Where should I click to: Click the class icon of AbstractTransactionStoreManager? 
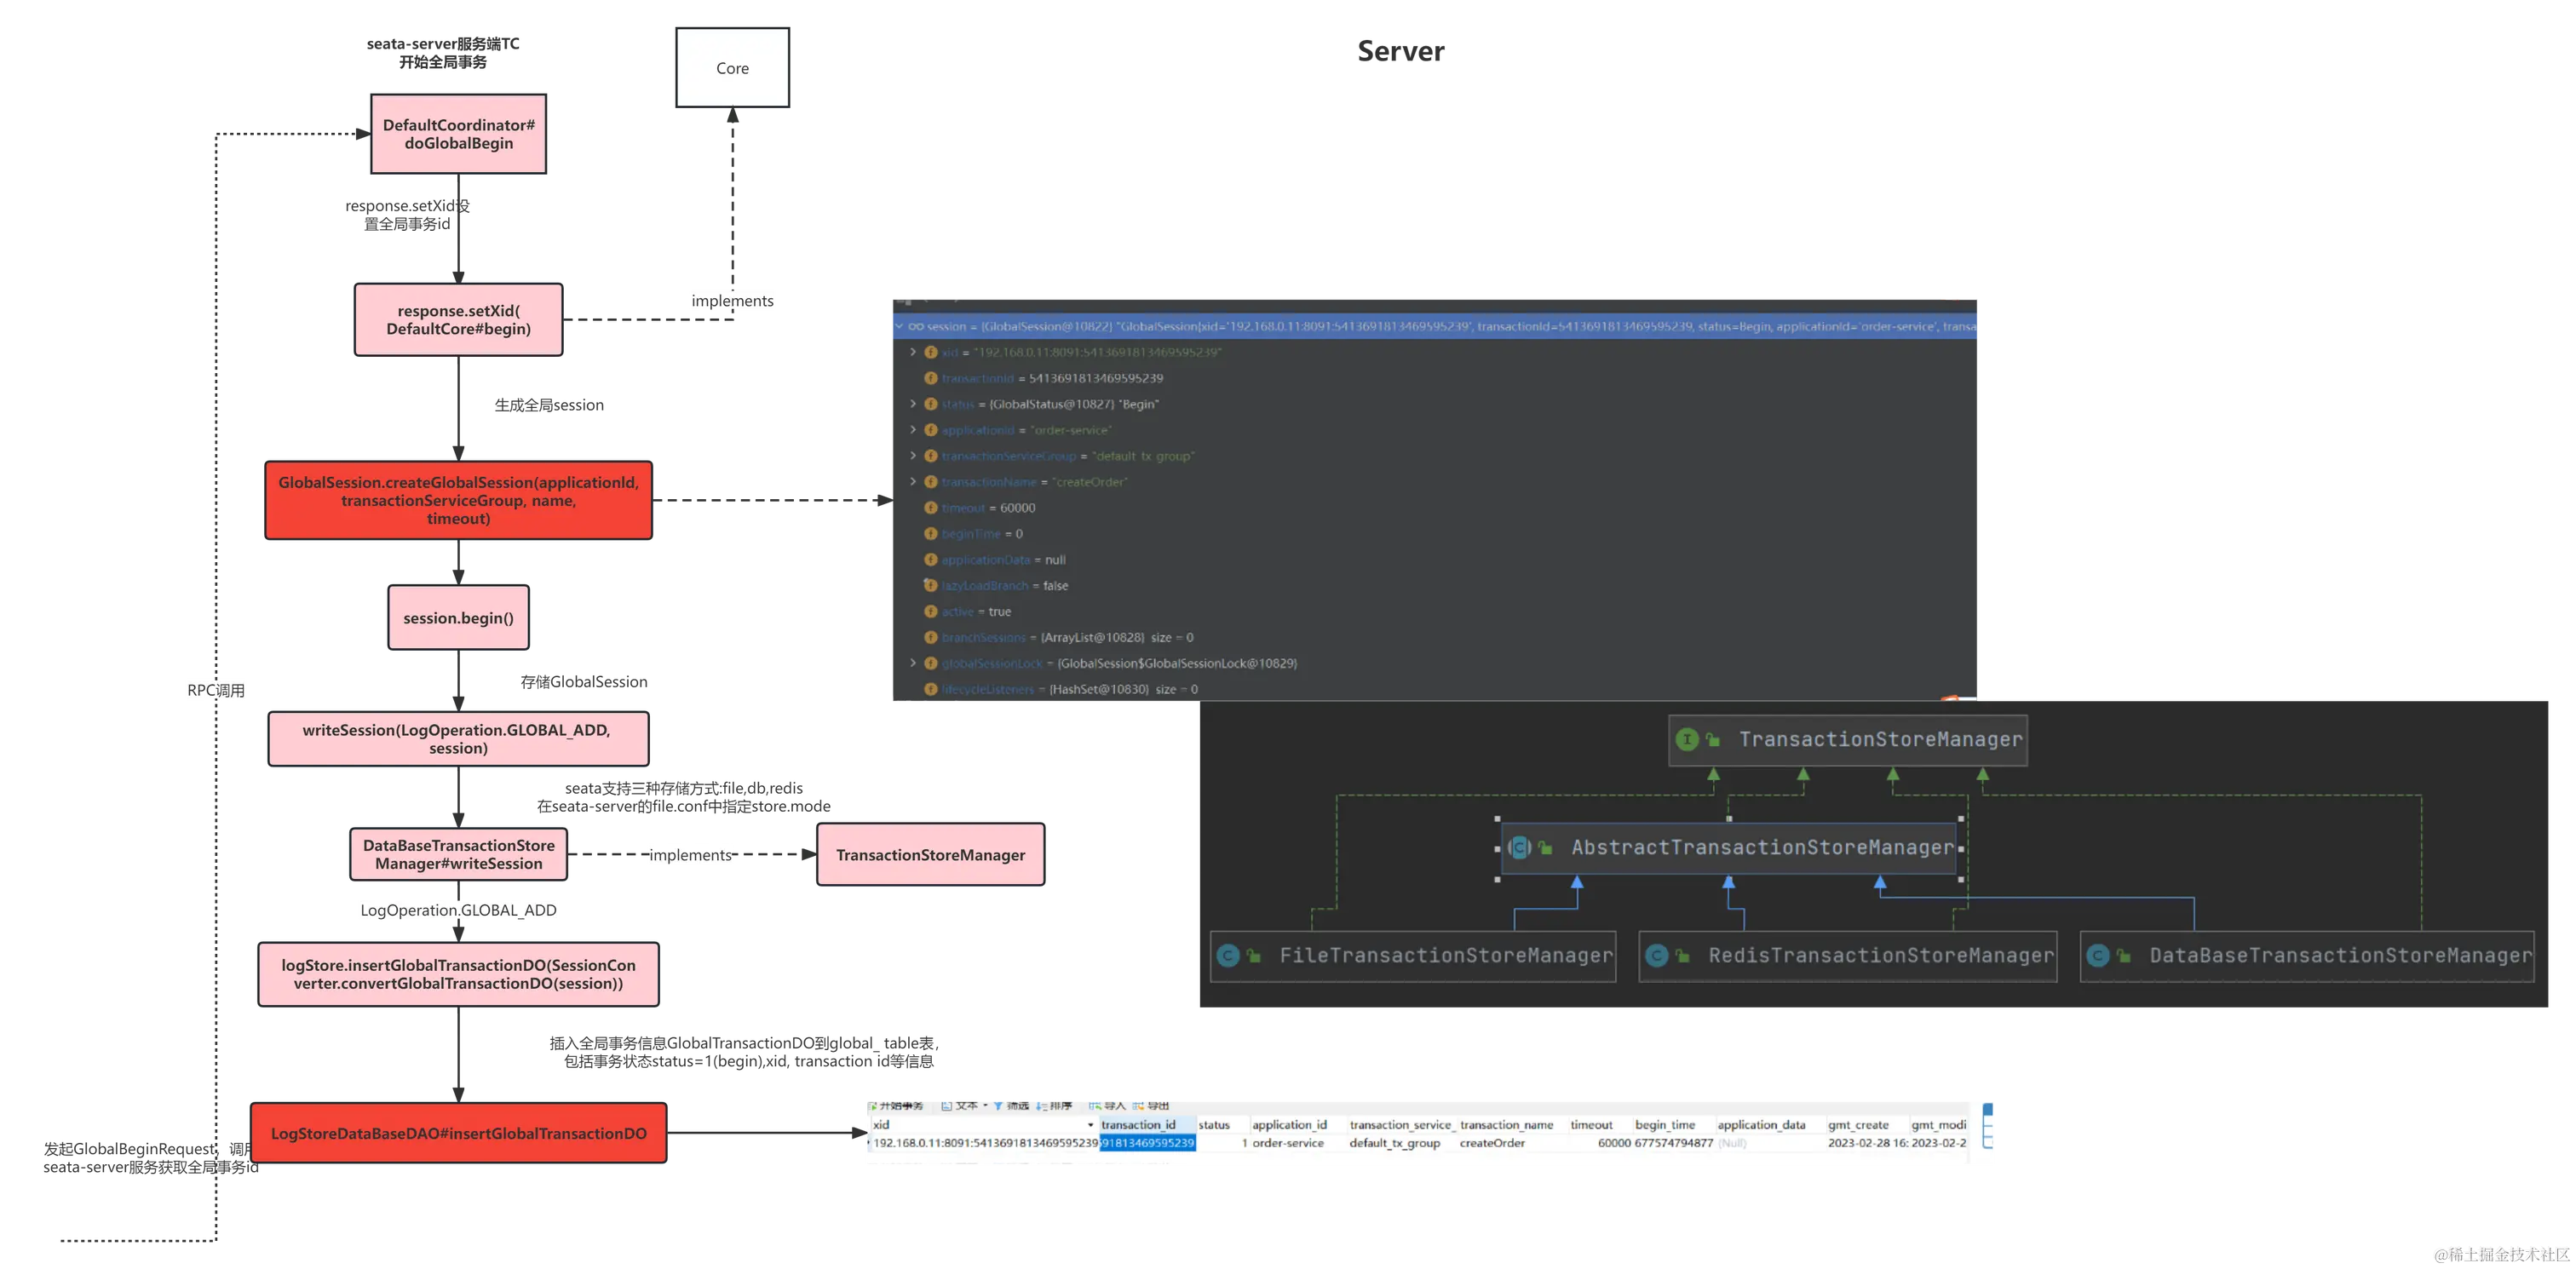(1520, 848)
